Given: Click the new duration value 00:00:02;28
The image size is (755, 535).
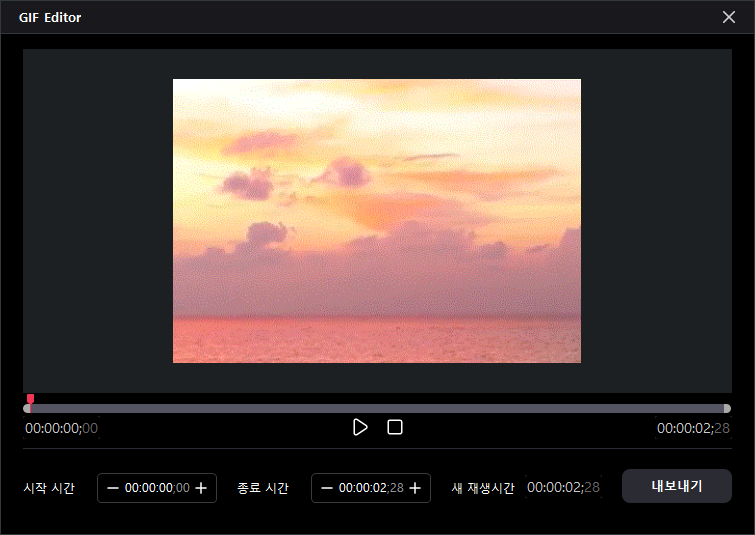Looking at the screenshot, I should [x=563, y=488].
